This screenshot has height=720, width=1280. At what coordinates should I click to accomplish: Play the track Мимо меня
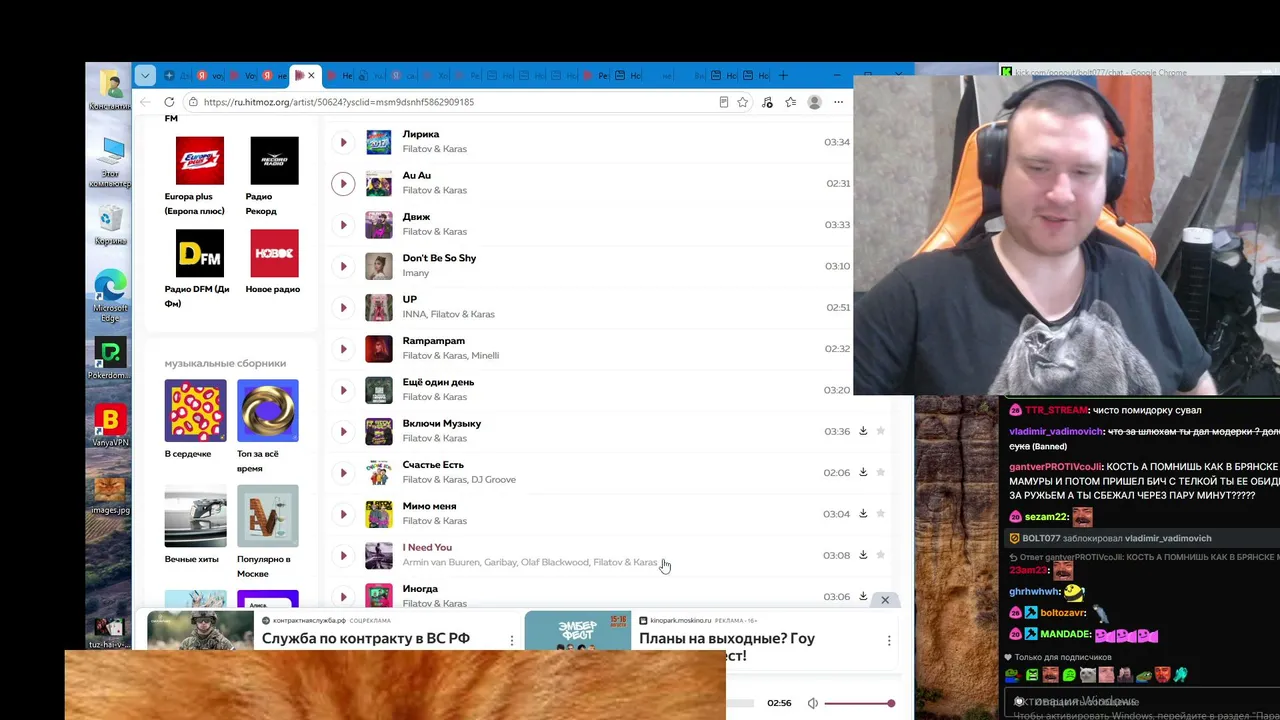(x=343, y=514)
